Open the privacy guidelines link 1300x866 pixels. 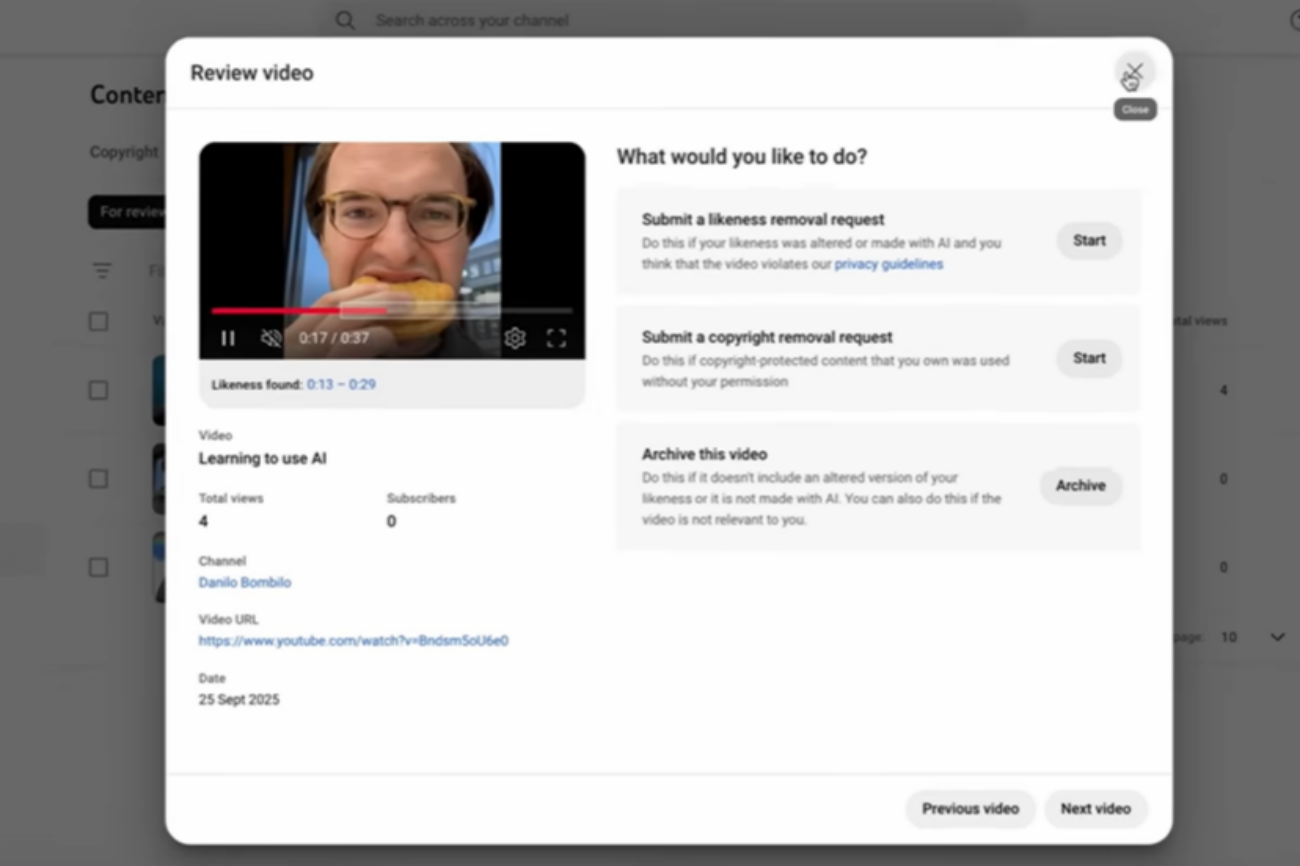point(888,264)
